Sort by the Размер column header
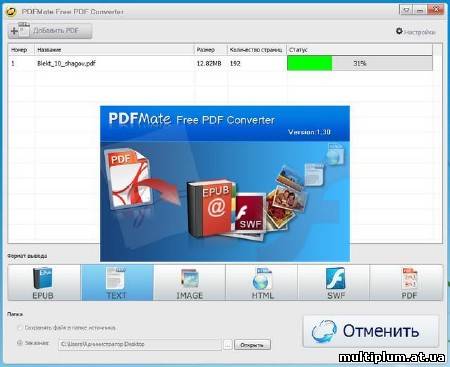The width and height of the screenshot is (450, 367). (211, 50)
